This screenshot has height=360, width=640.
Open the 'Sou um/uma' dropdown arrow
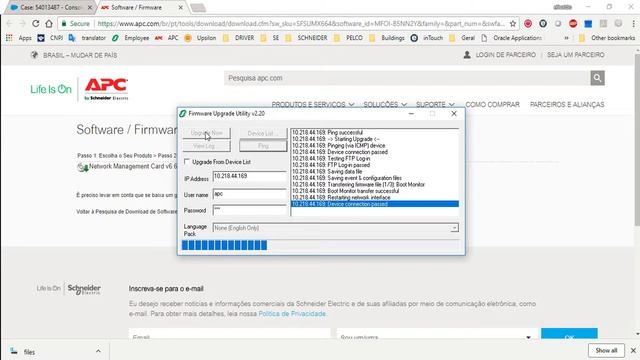point(528,337)
